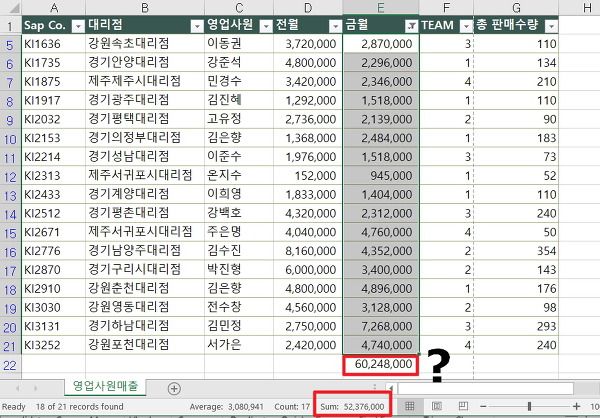Click the zoom slider handle
Viewport: 600px width, 418px height.
coord(529,407)
